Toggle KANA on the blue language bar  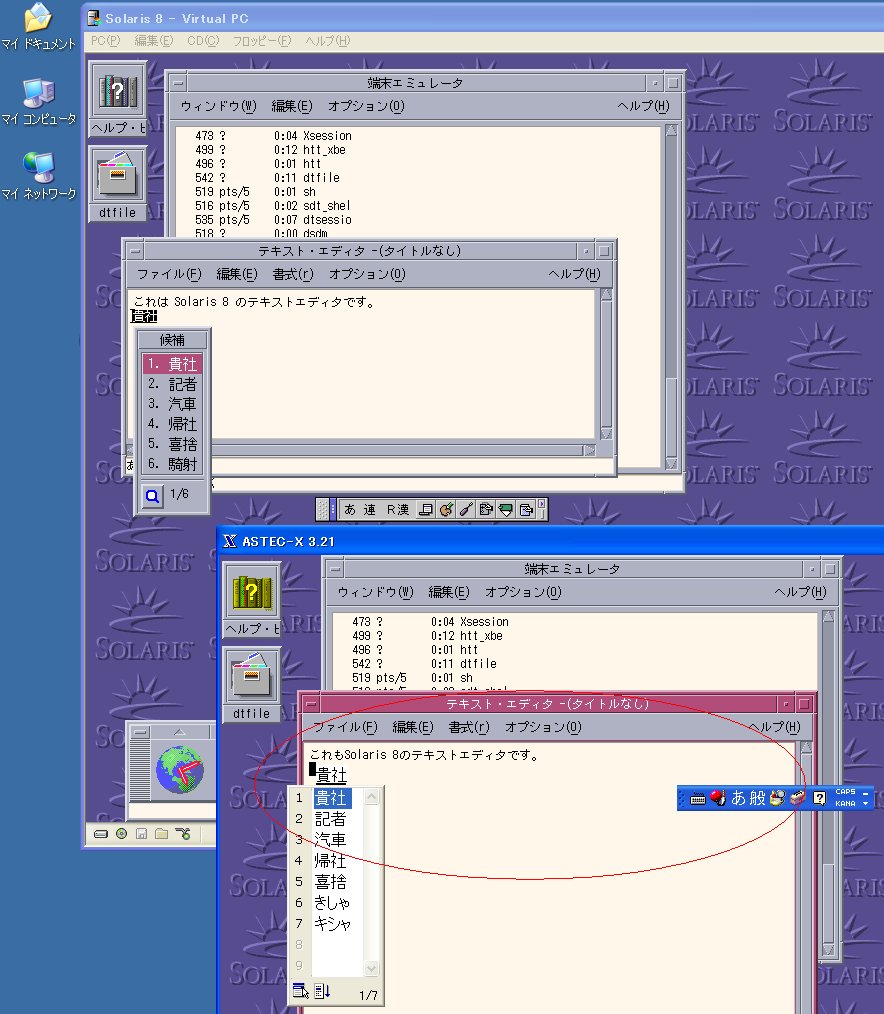[845, 803]
